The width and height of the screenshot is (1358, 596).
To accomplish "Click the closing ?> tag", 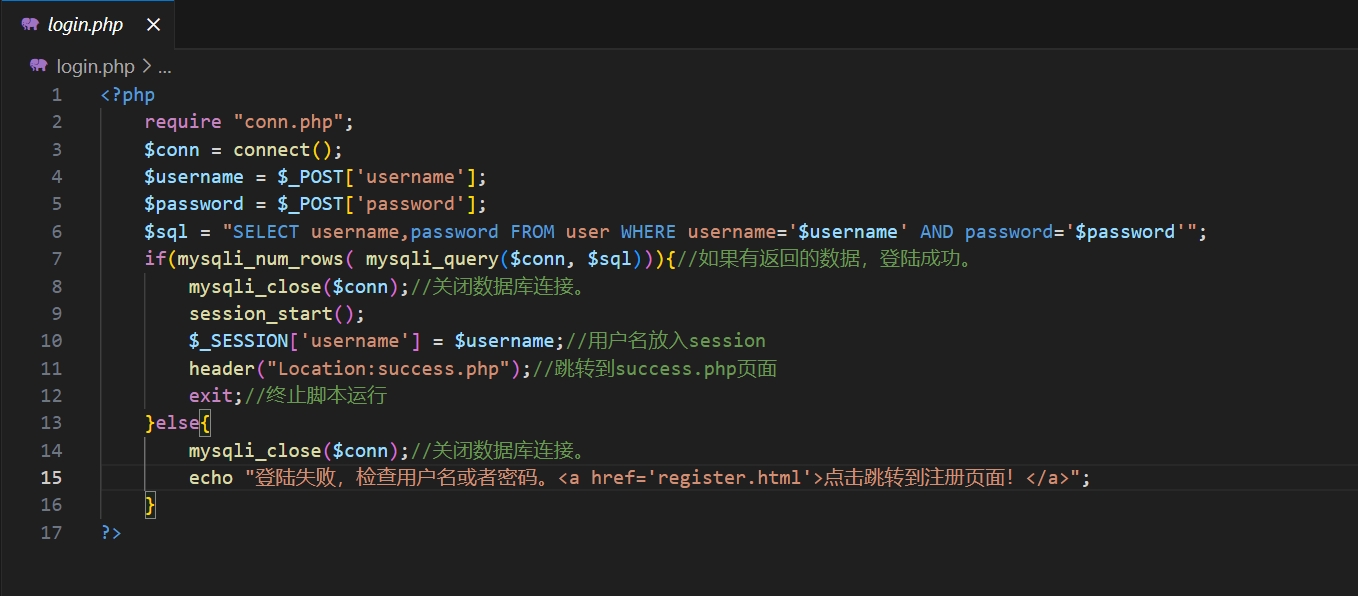I will click(x=111, y=532).
